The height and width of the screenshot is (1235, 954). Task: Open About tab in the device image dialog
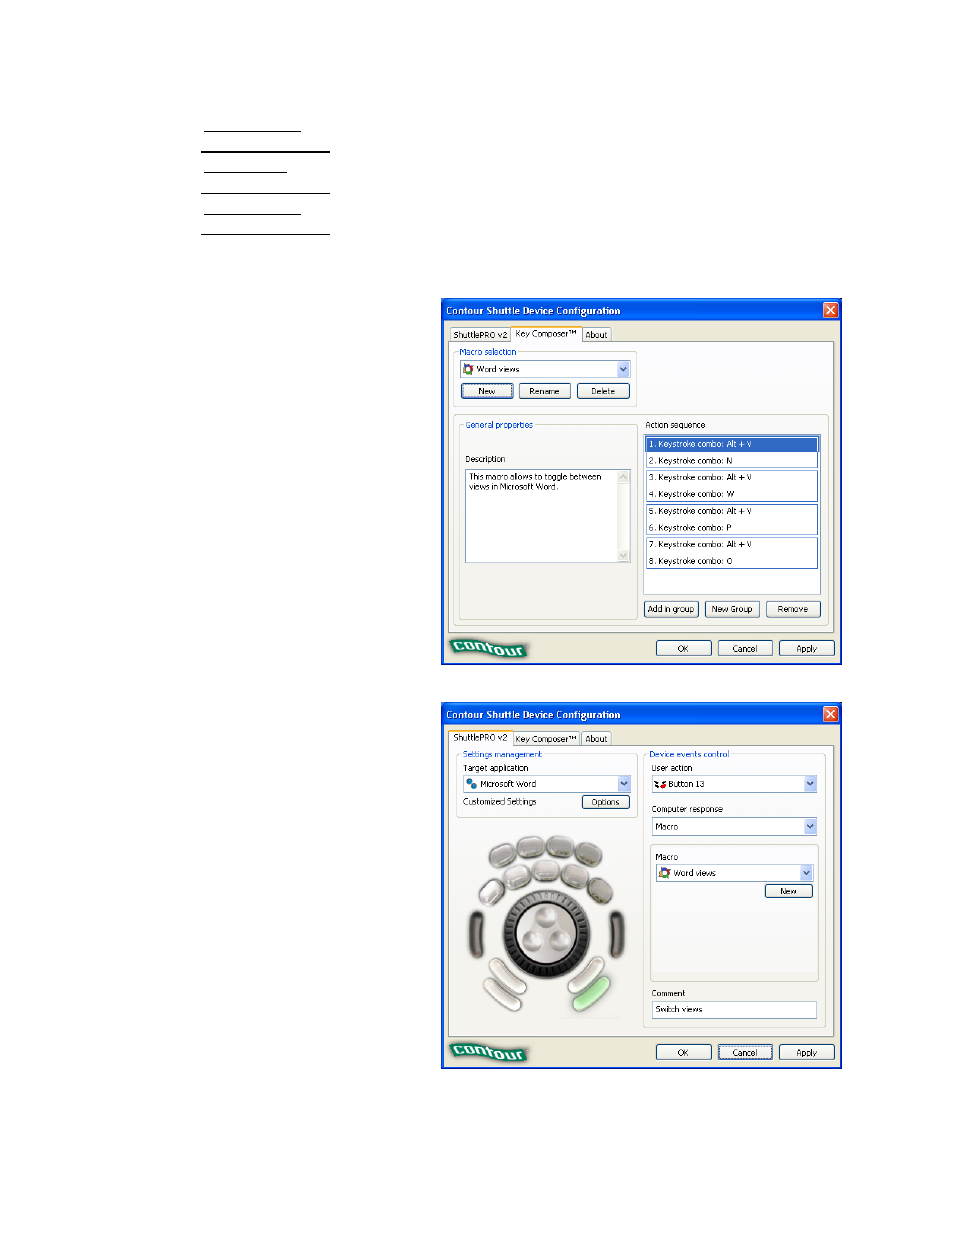point(596,739)
